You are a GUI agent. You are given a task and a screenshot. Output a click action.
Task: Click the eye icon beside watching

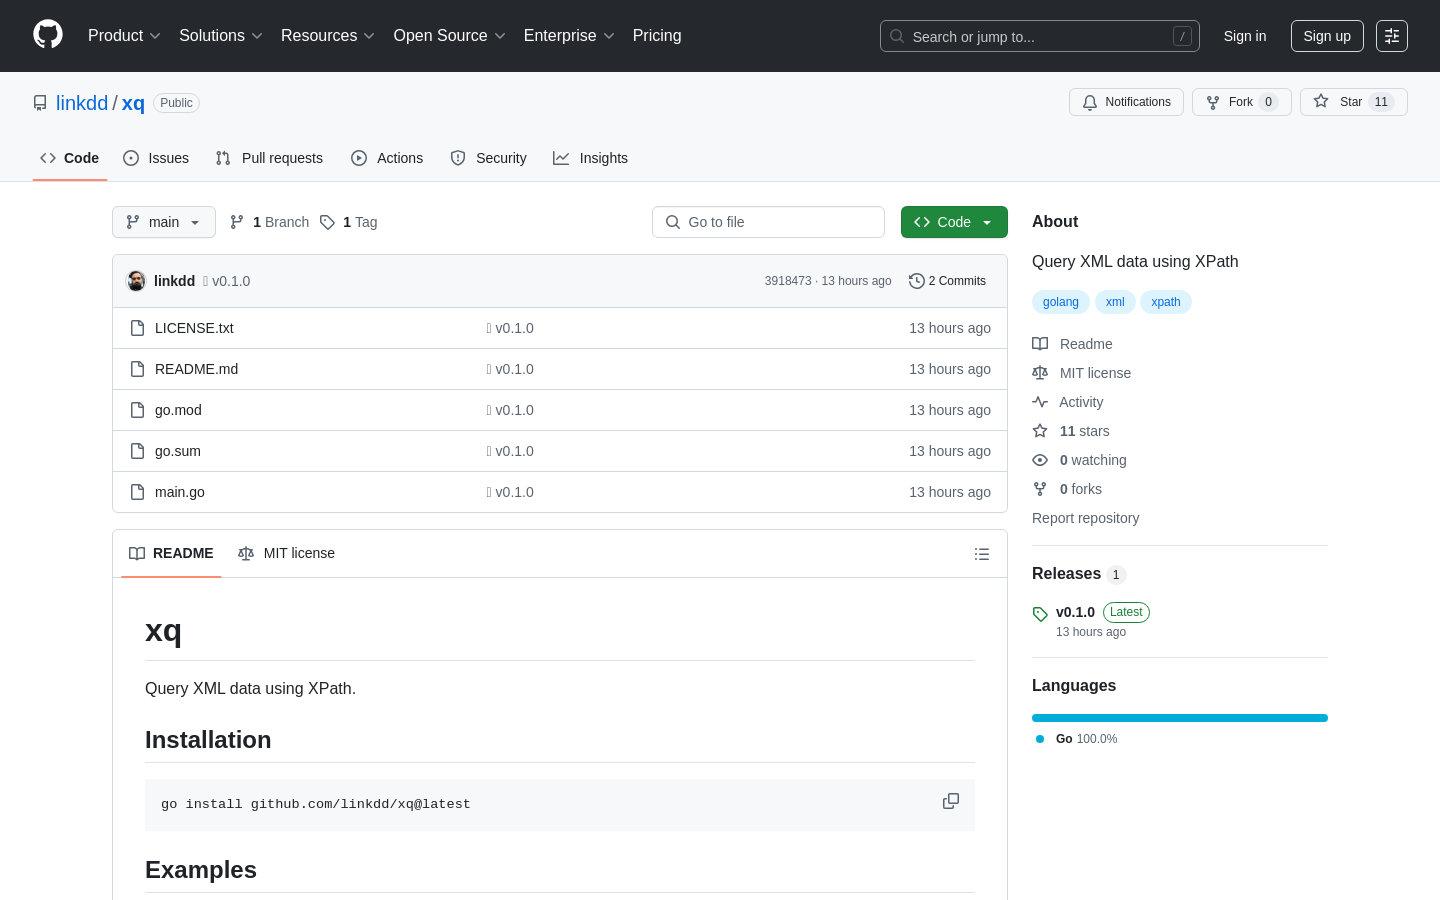point(1040,460)
